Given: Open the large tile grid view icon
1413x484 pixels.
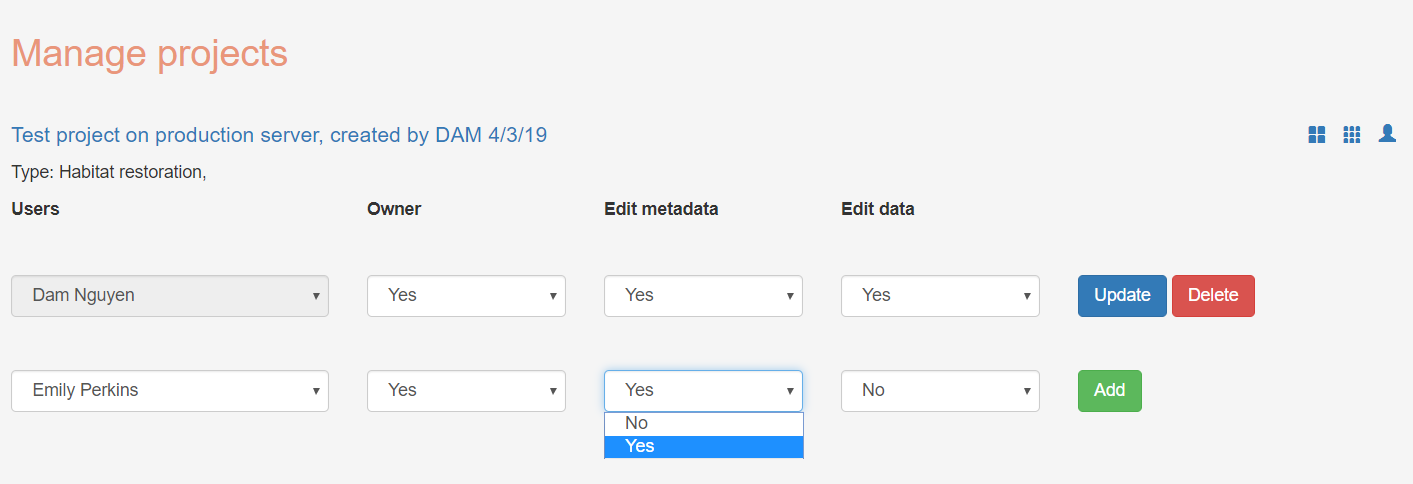Looking at the screenshot, I should pos(1317,134).
